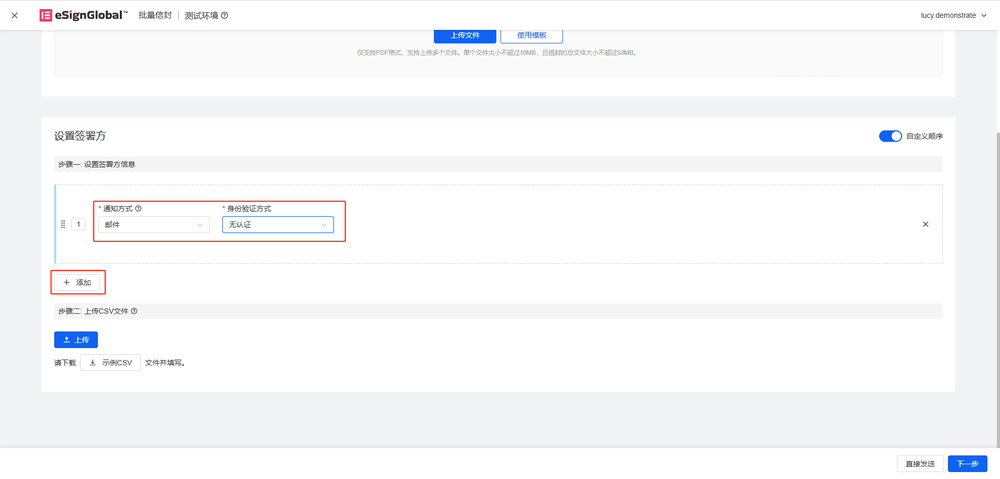Click the X icon beside the eSignGlobal logo

pos(14,15)
